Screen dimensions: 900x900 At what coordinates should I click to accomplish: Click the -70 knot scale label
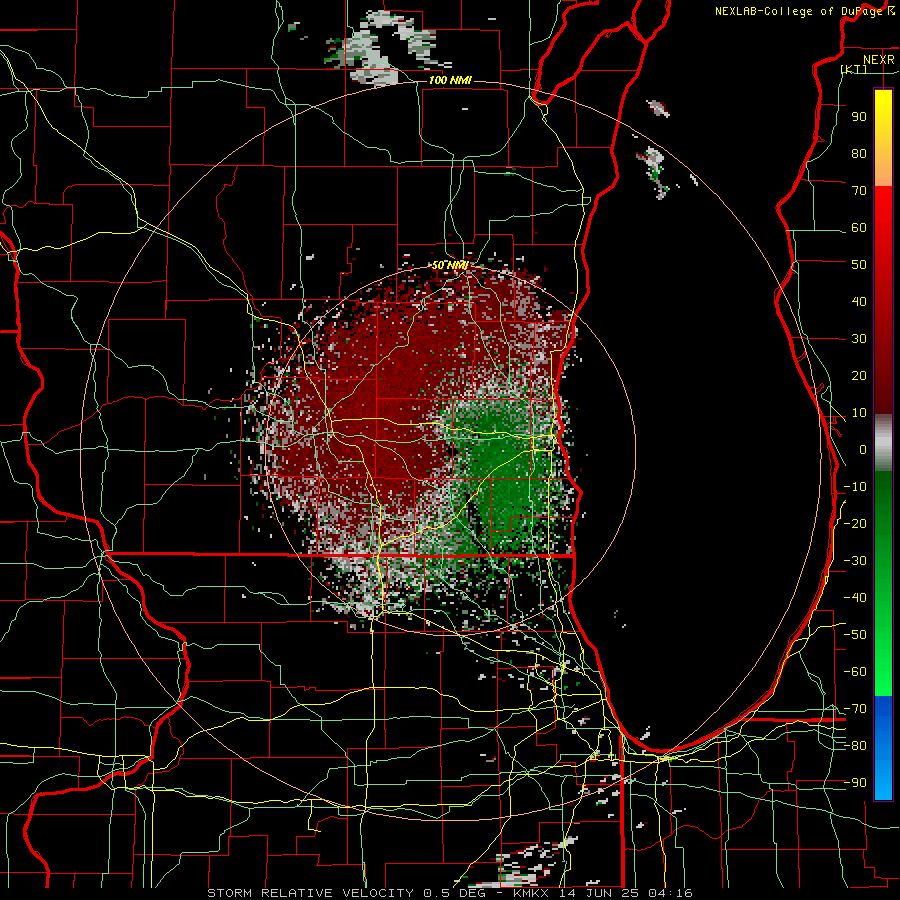coord(855,709)
